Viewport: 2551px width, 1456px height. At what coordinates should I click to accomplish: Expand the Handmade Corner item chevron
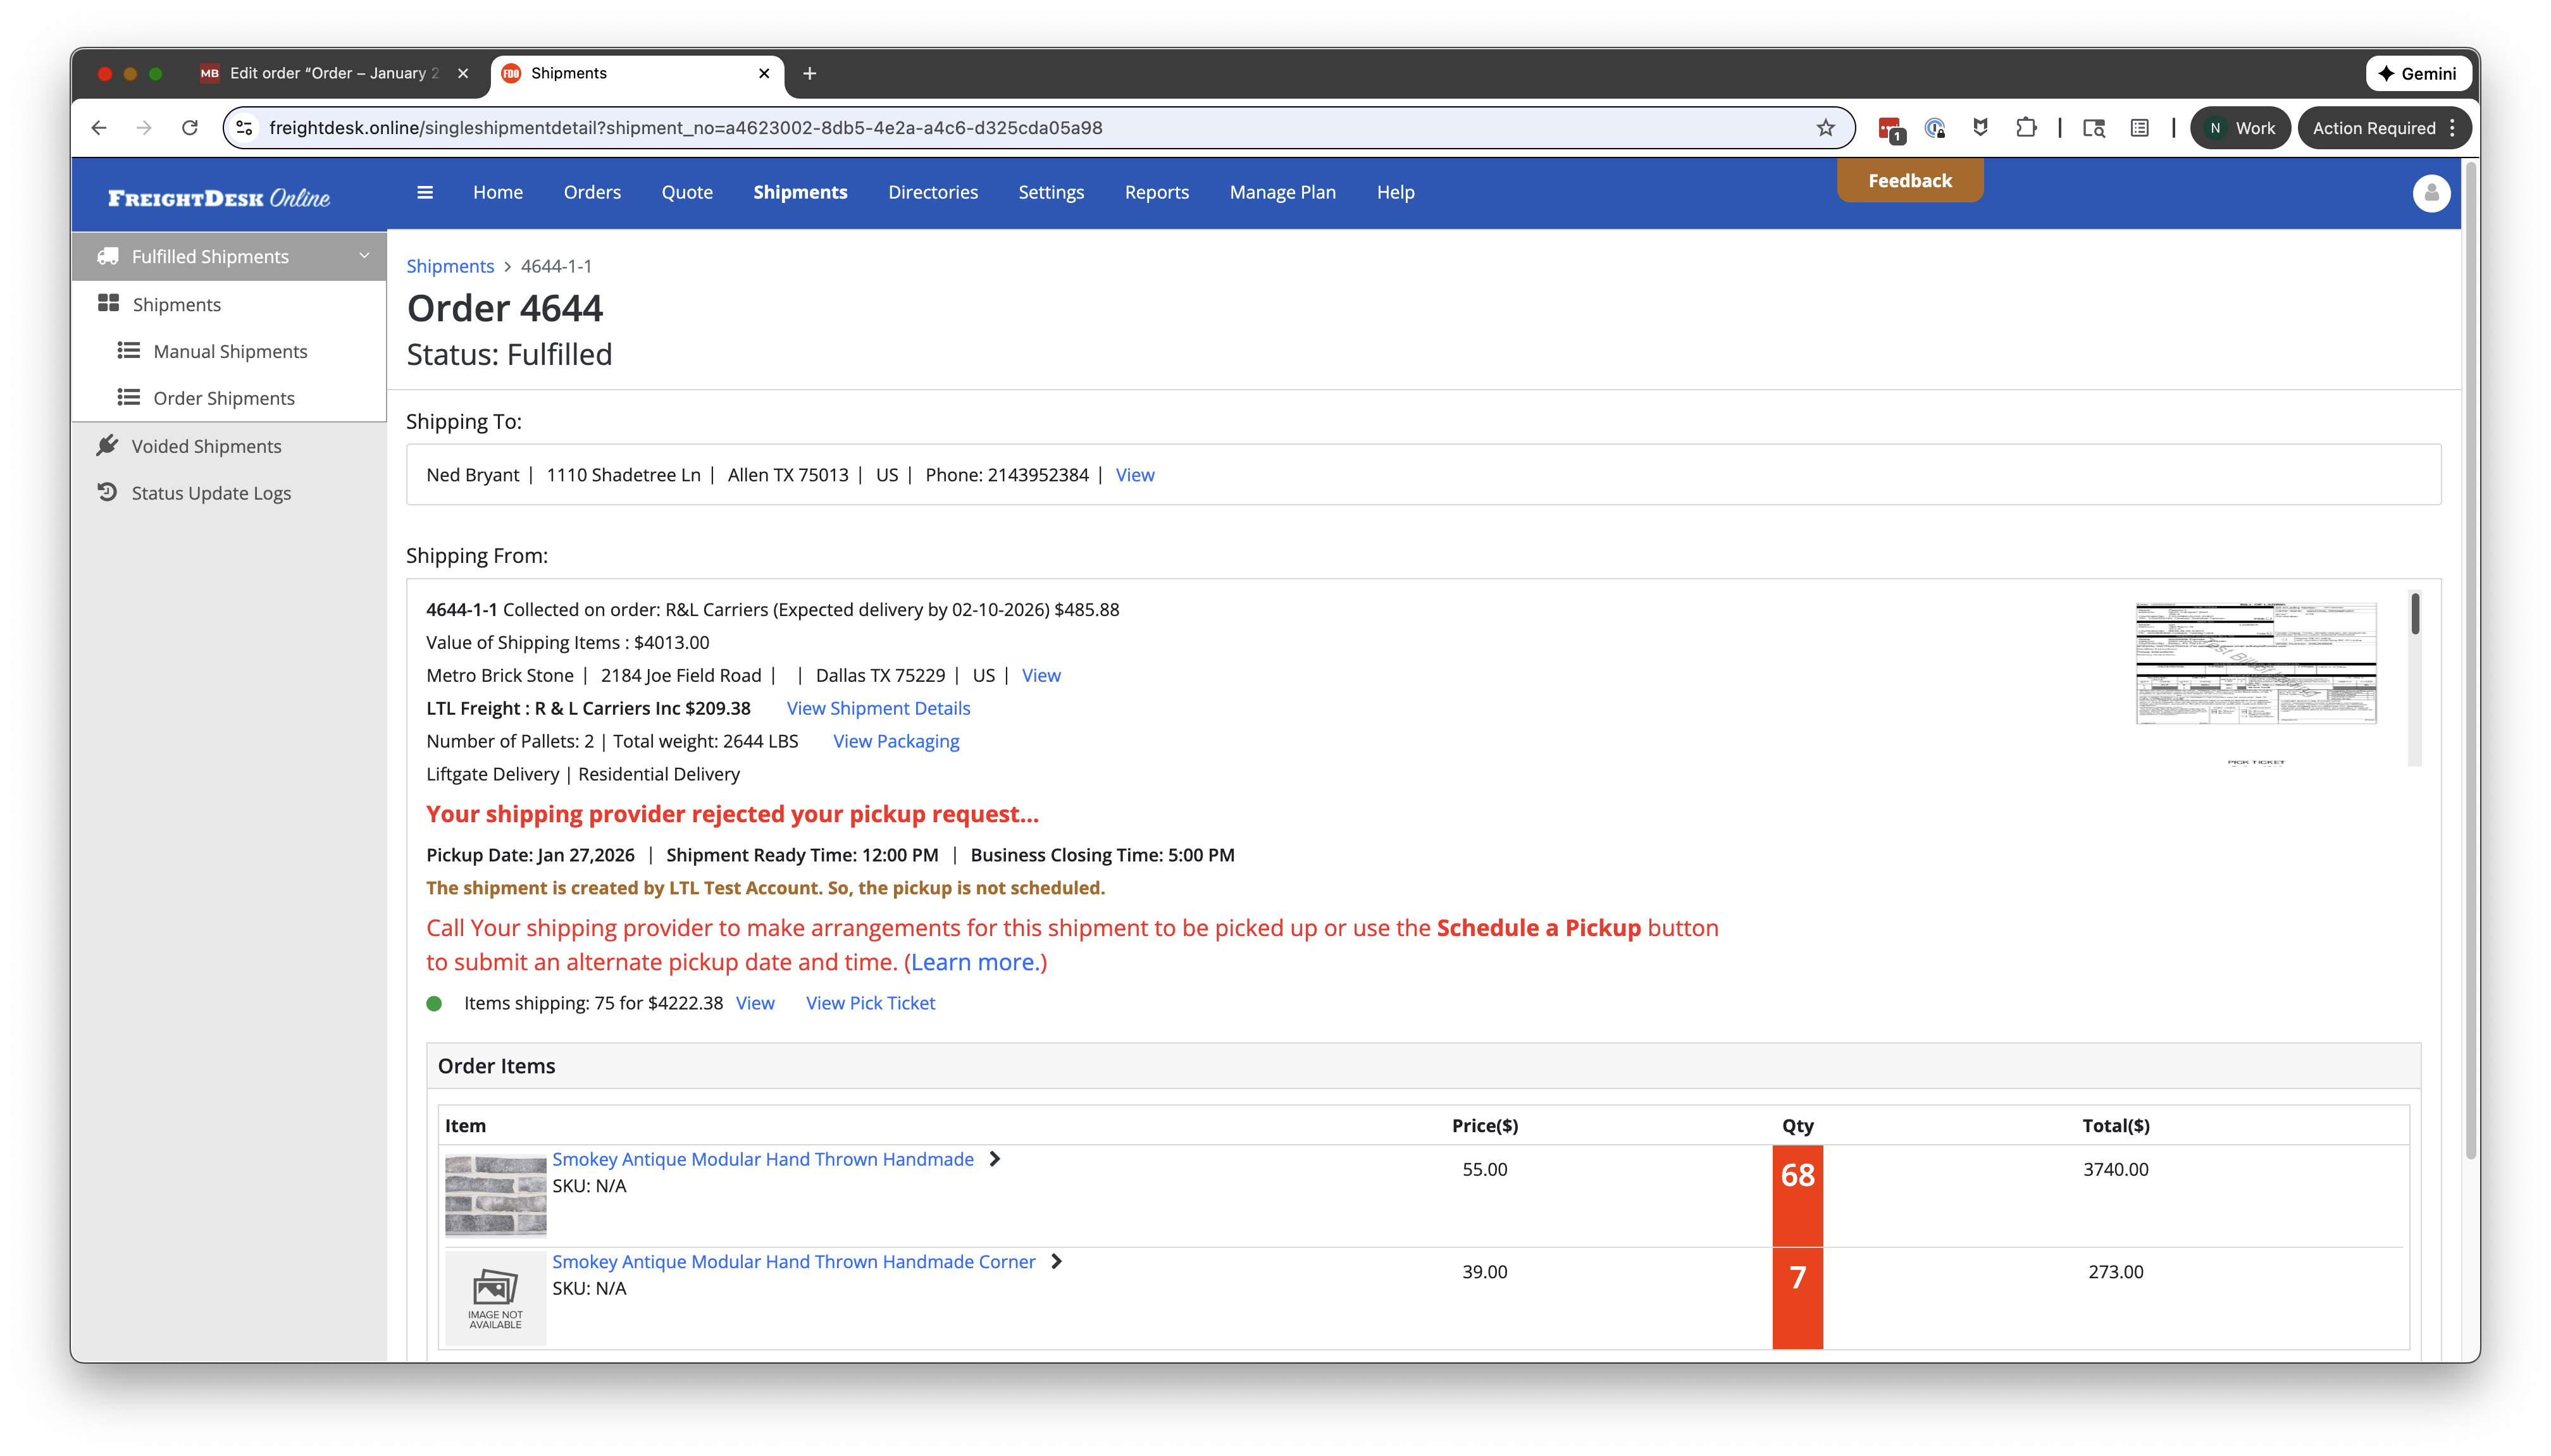1056,1262
